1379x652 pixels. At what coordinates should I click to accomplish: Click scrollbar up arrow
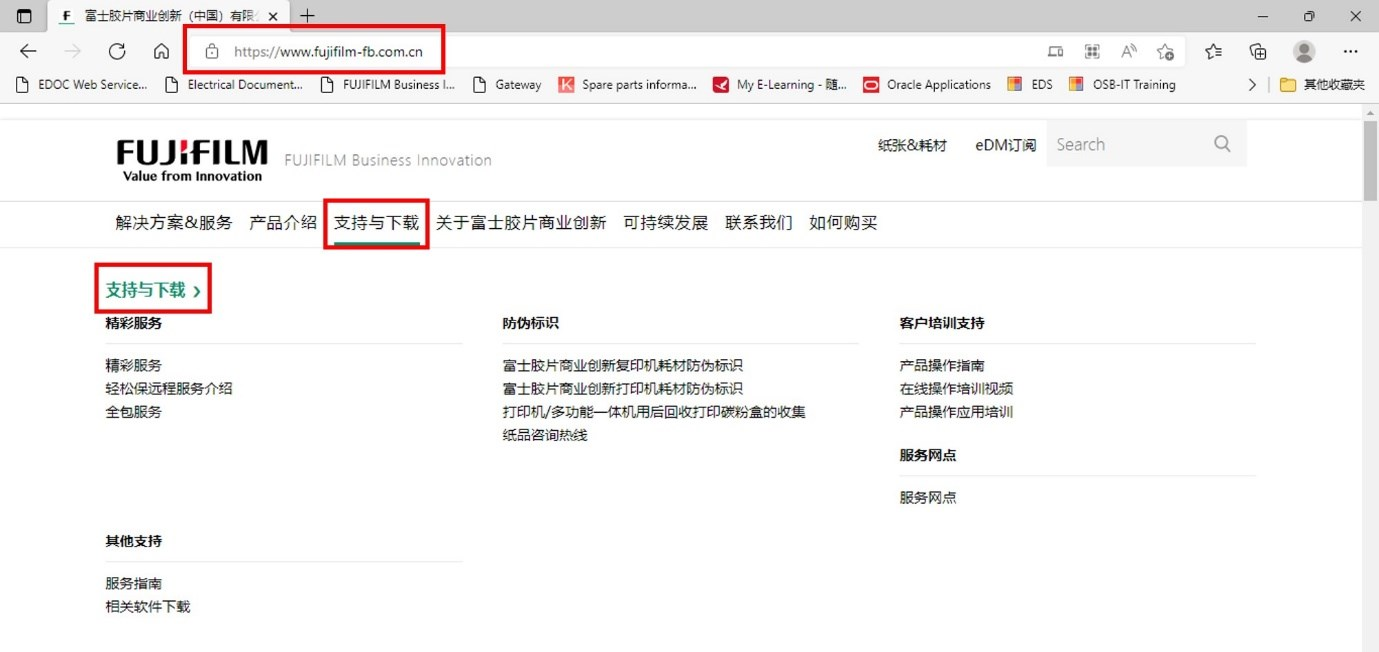(1370, 112)
